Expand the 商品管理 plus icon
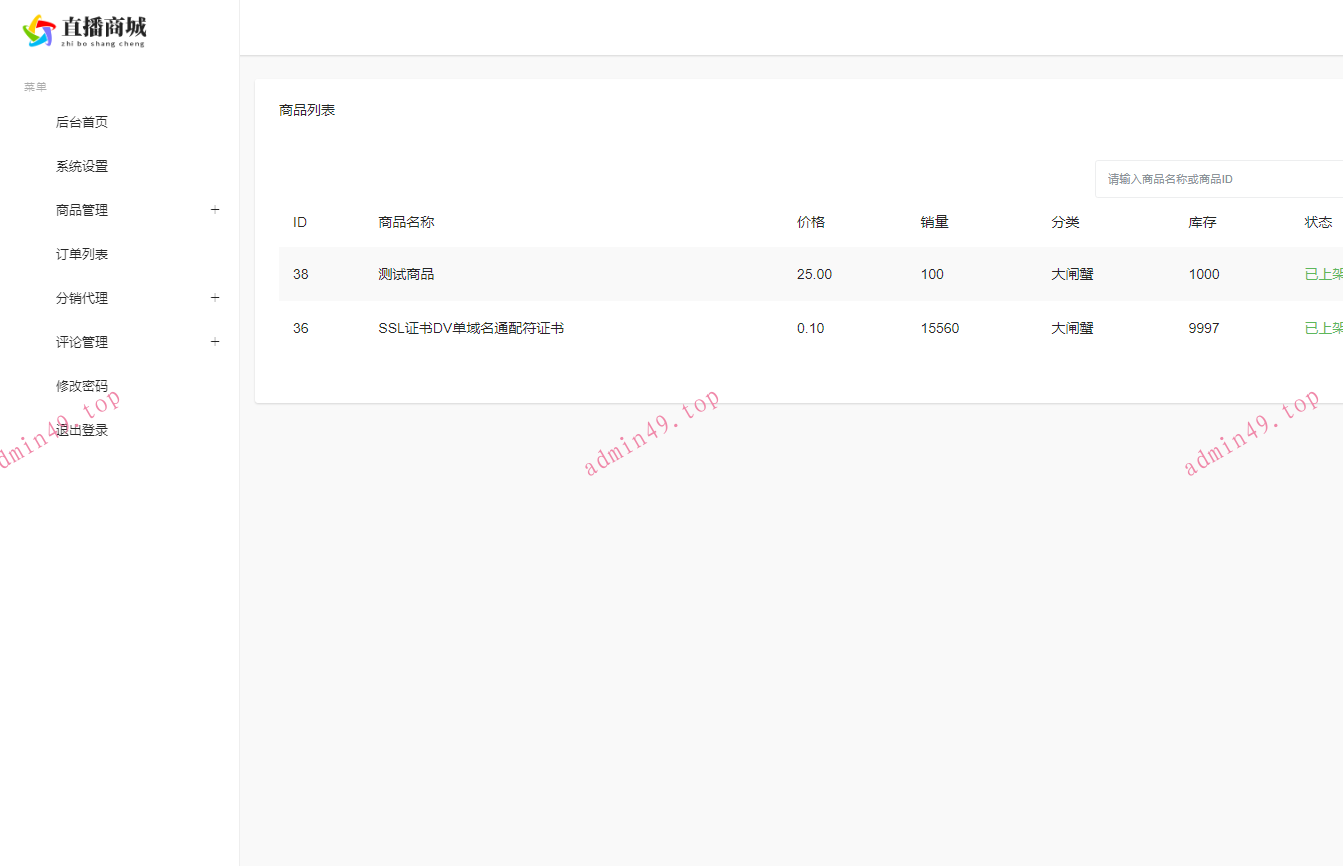1343x866 pixels. pos(215,210)
